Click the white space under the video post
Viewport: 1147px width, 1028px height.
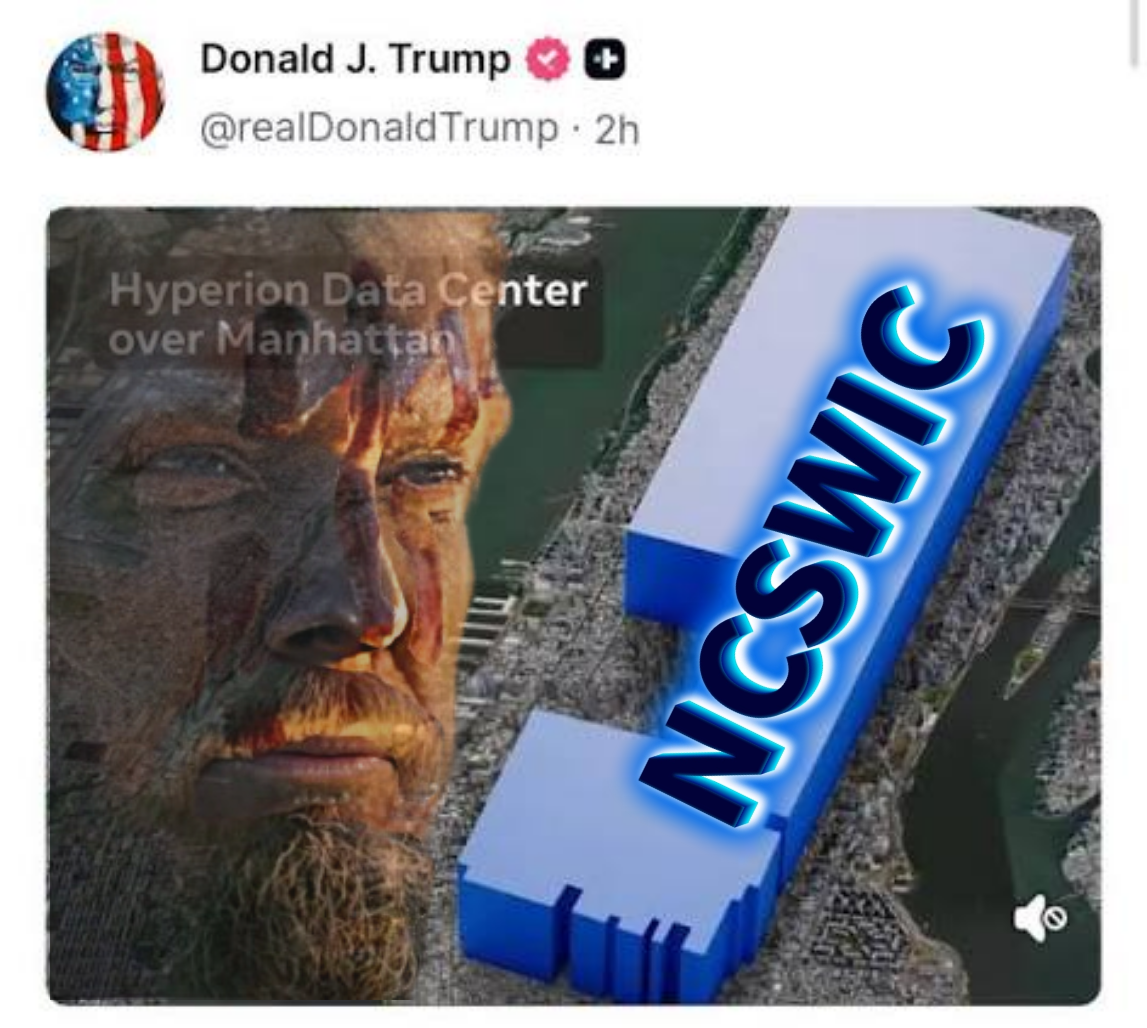pyautogui.click(x=574, y=1017)
